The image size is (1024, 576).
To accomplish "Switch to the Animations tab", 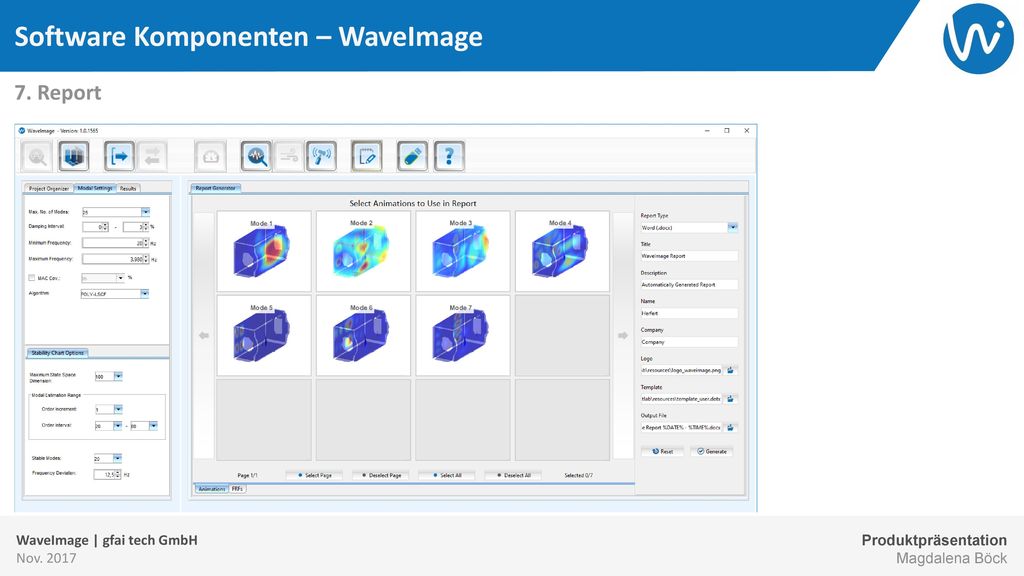I will tap(212, 488).
